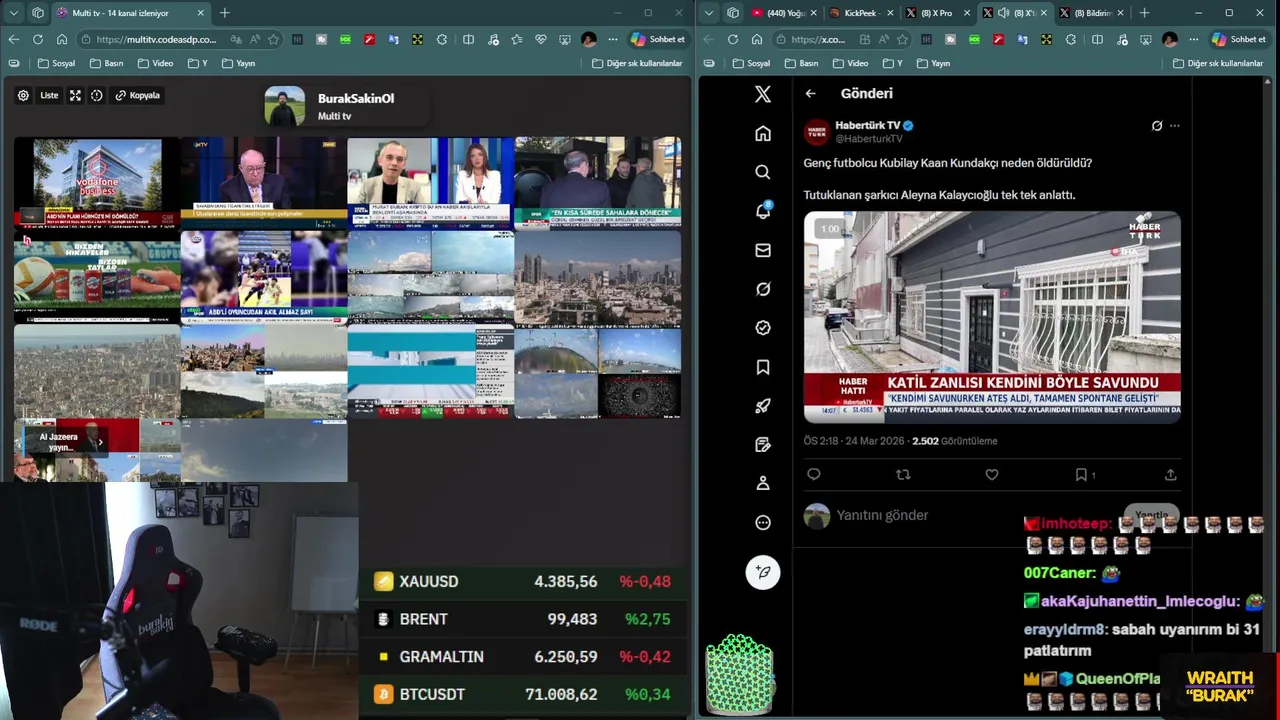
Task: Go to X Home via house icon
Action: pos(763,133)
